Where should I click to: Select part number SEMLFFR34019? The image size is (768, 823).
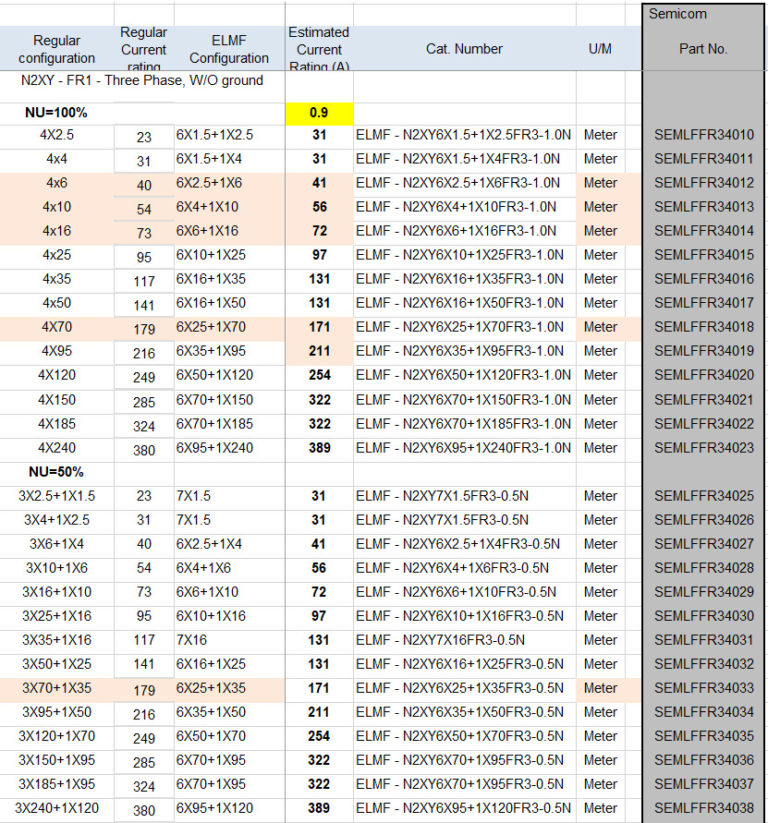coord(703,351)
